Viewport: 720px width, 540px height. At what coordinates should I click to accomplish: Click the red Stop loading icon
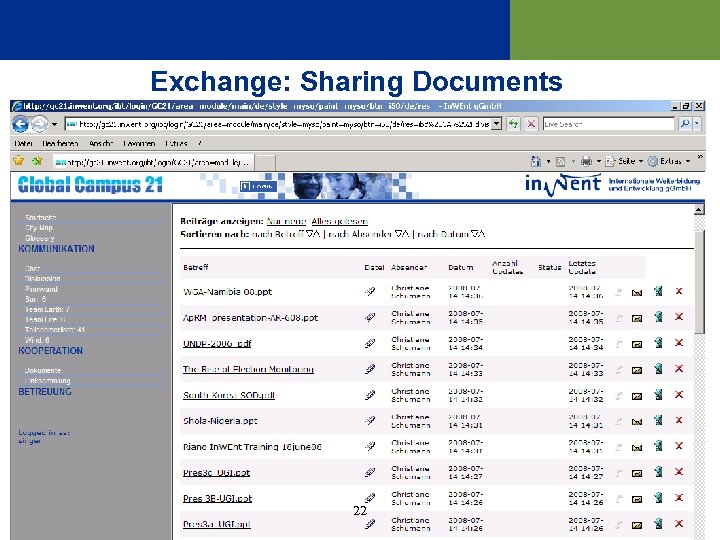coord(531,124)
